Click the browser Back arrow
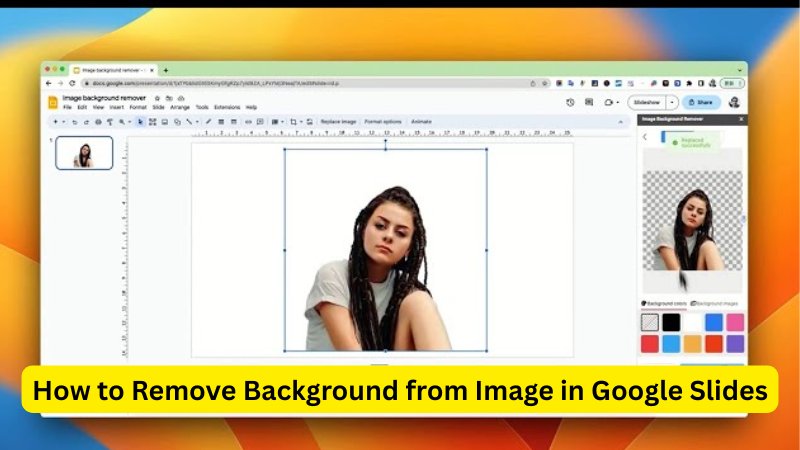Screen dimensions: 800x450 [x=49, y=83]
